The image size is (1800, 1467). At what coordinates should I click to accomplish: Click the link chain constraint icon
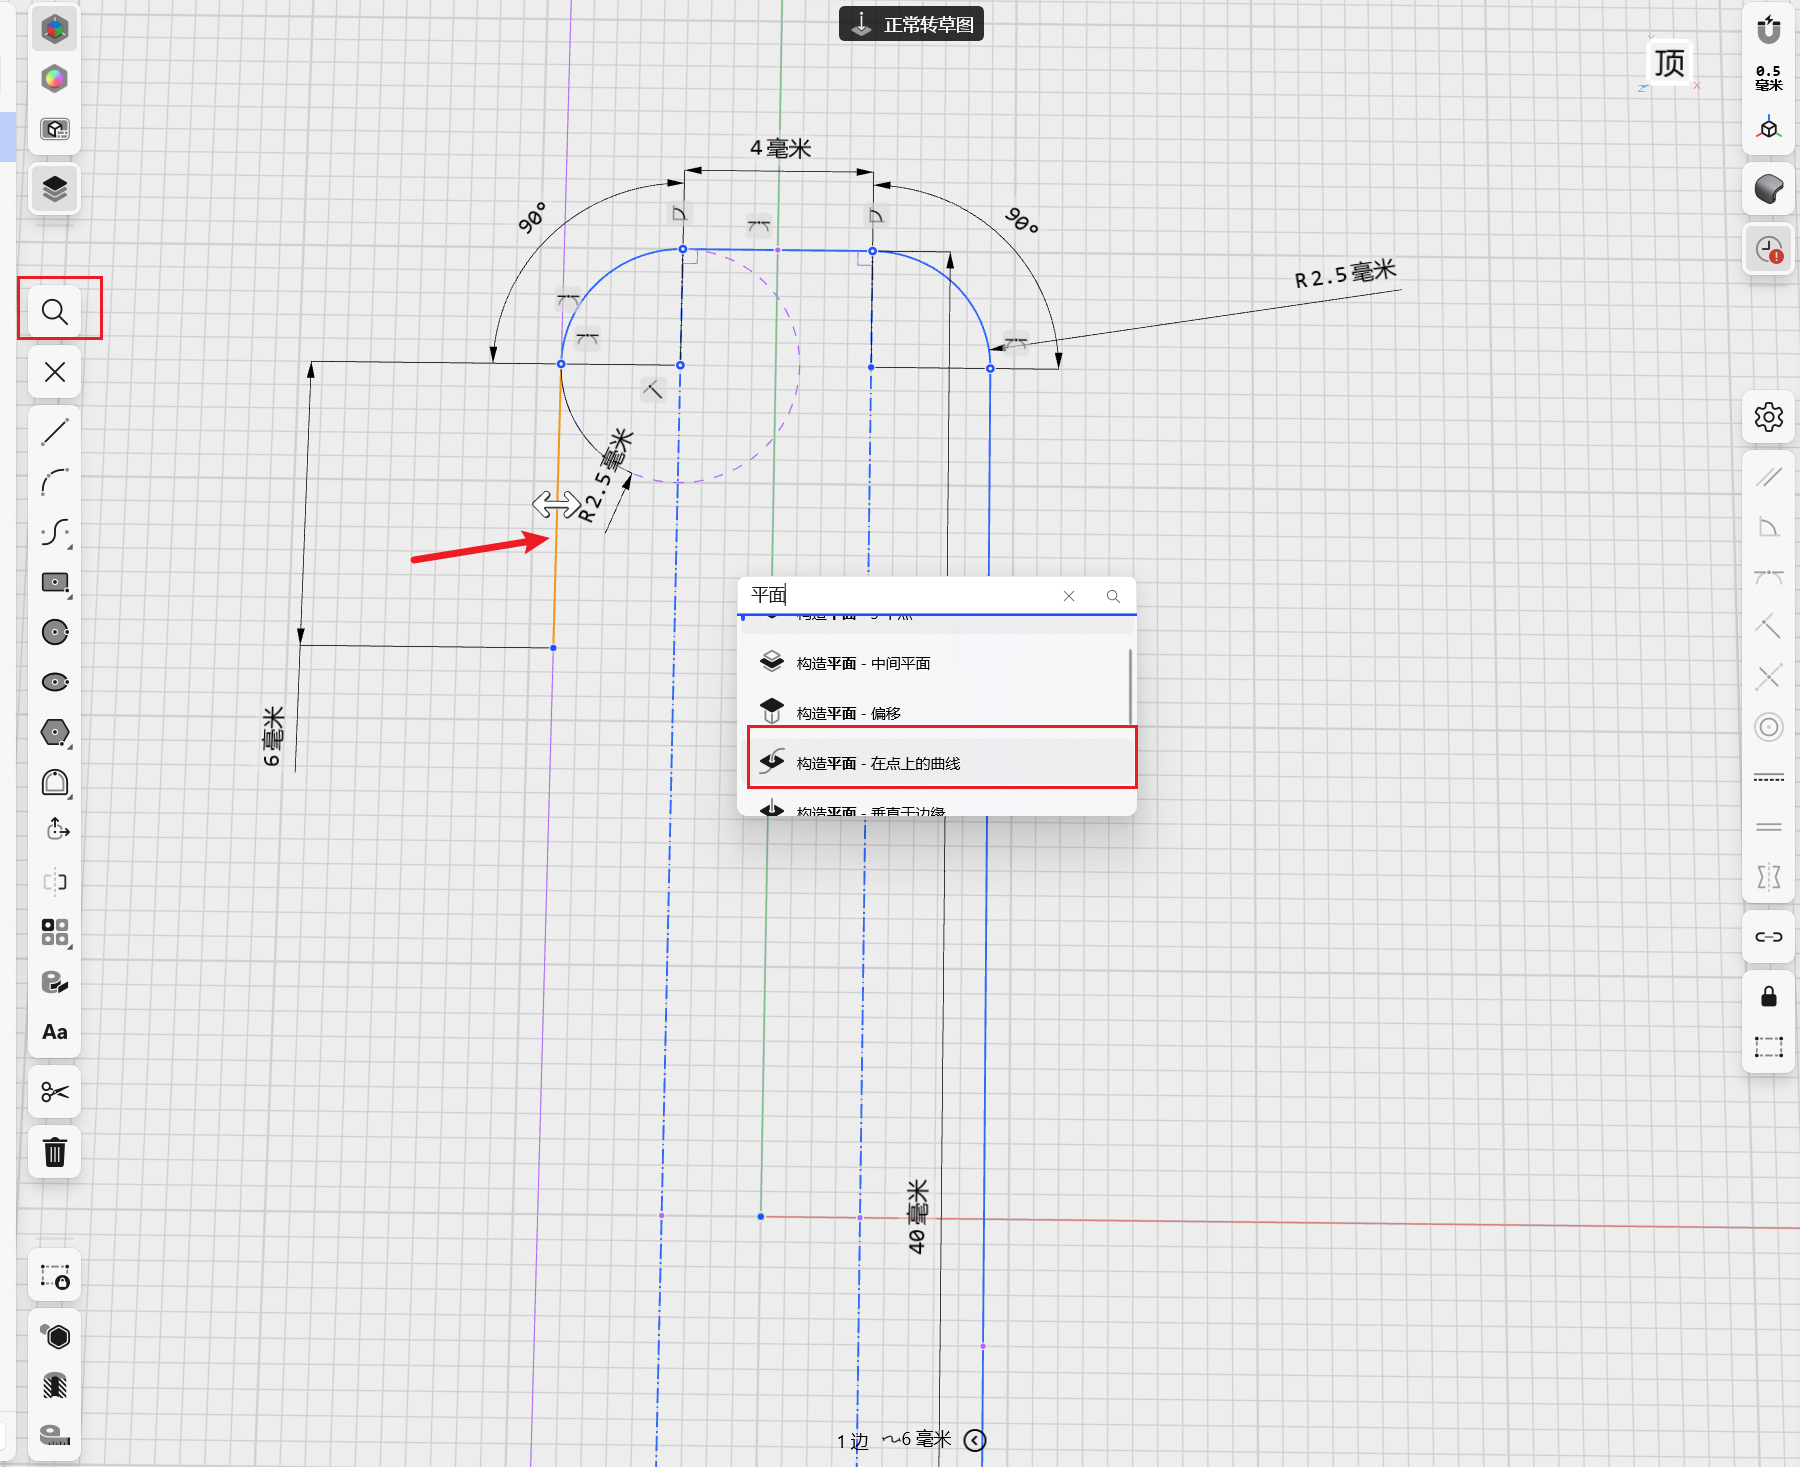point(1768,937)
